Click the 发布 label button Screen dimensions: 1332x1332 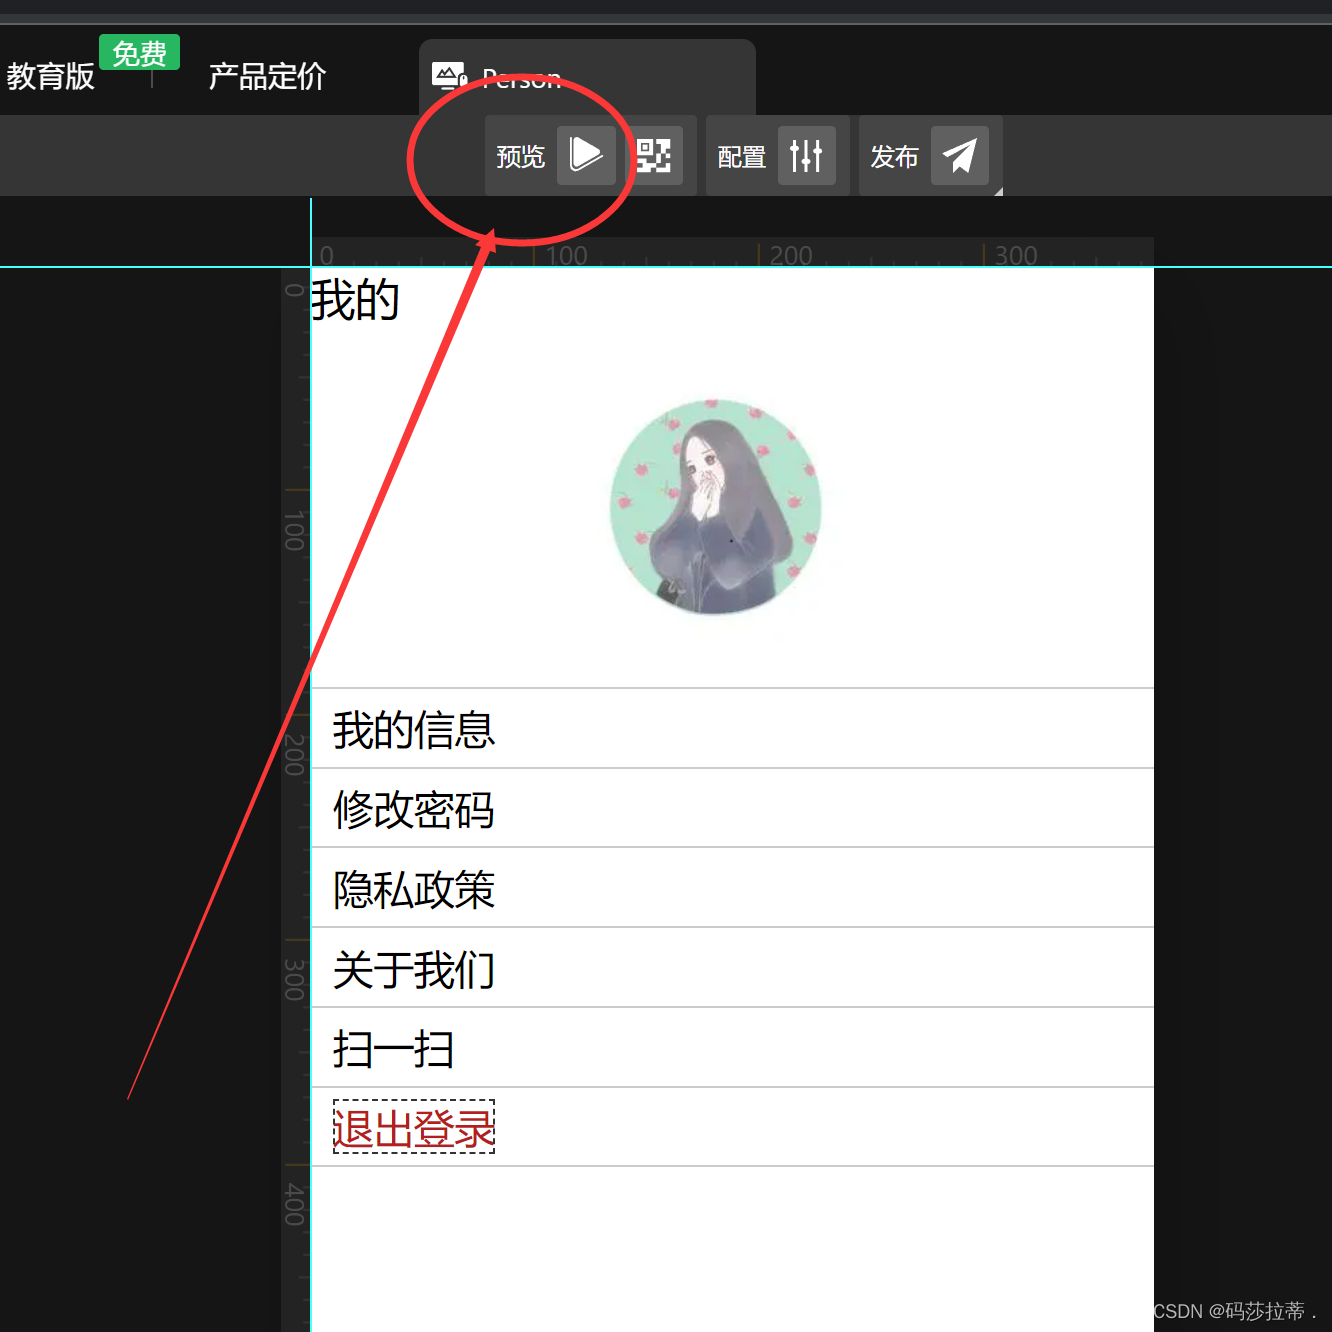[x=894, y=157]
